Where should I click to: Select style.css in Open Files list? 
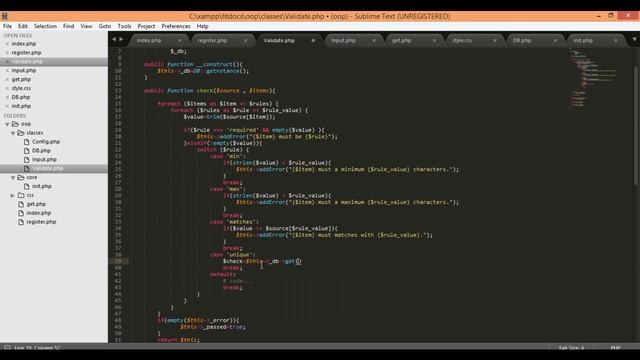[x=21, y=88]
